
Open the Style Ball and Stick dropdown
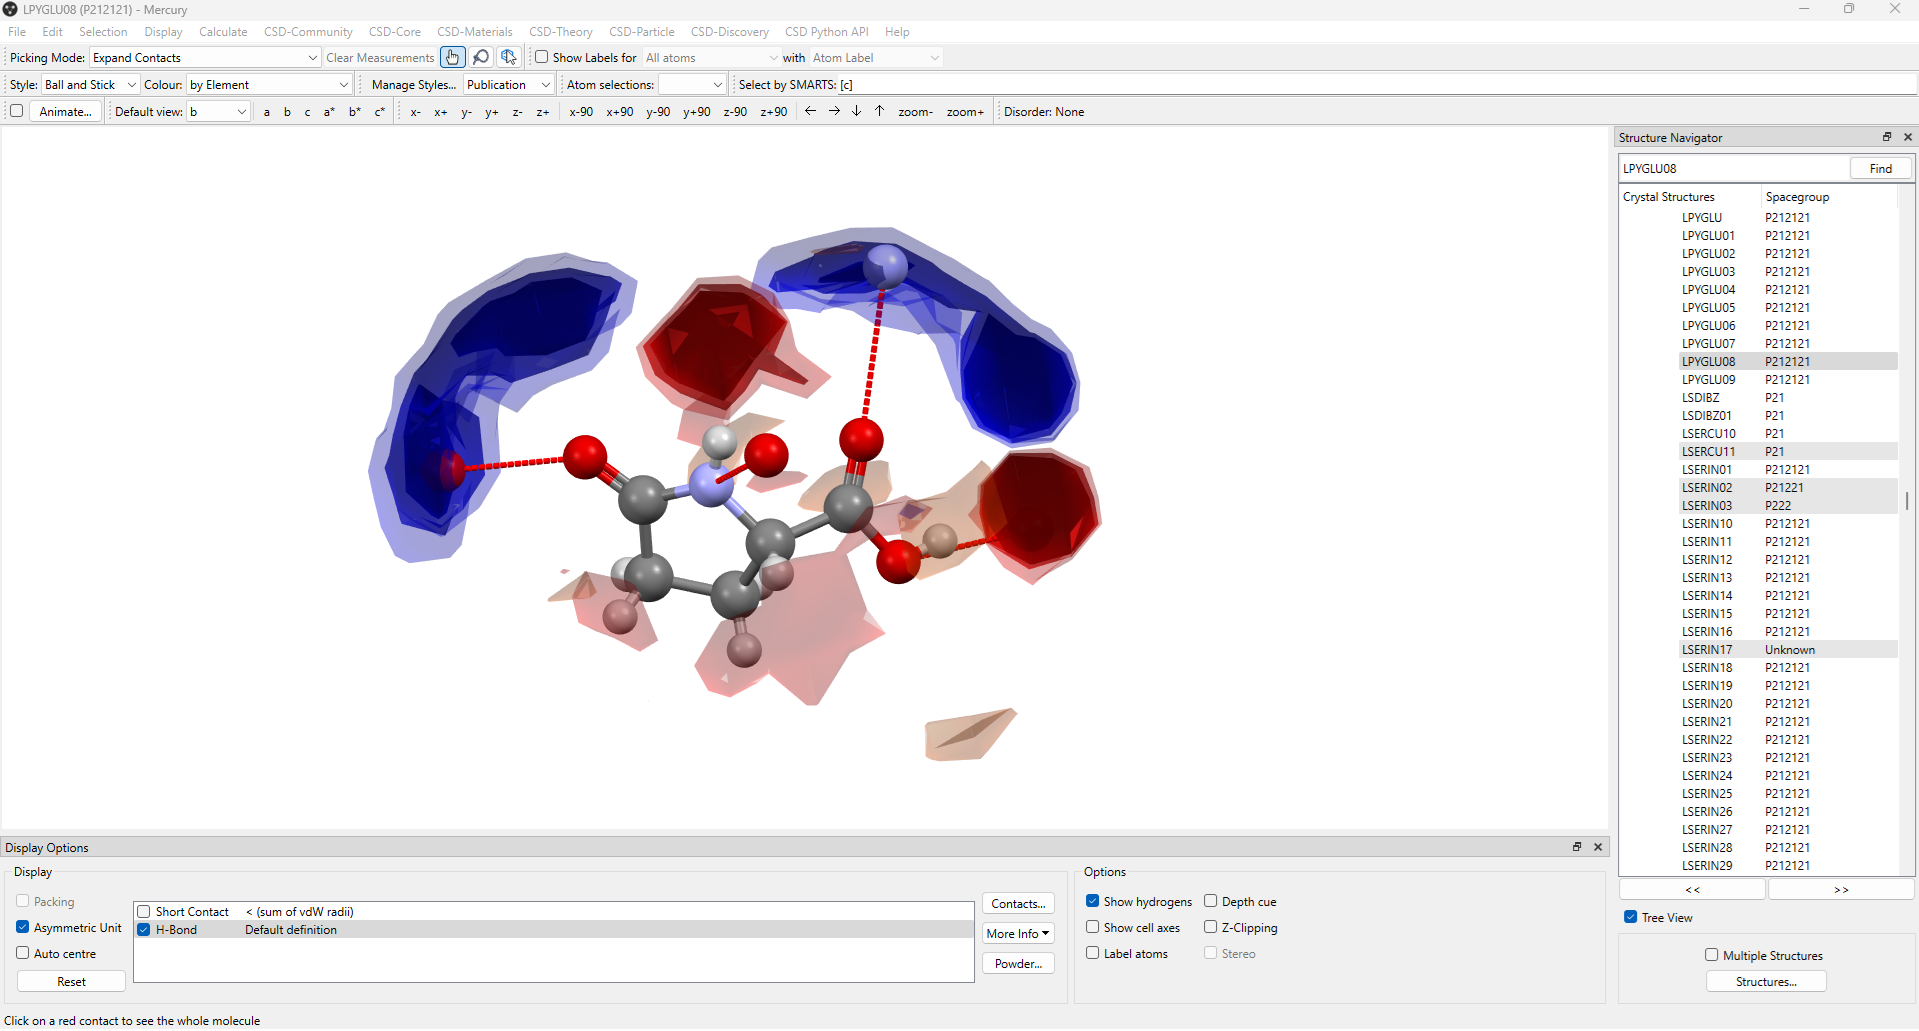pos(90,85)
